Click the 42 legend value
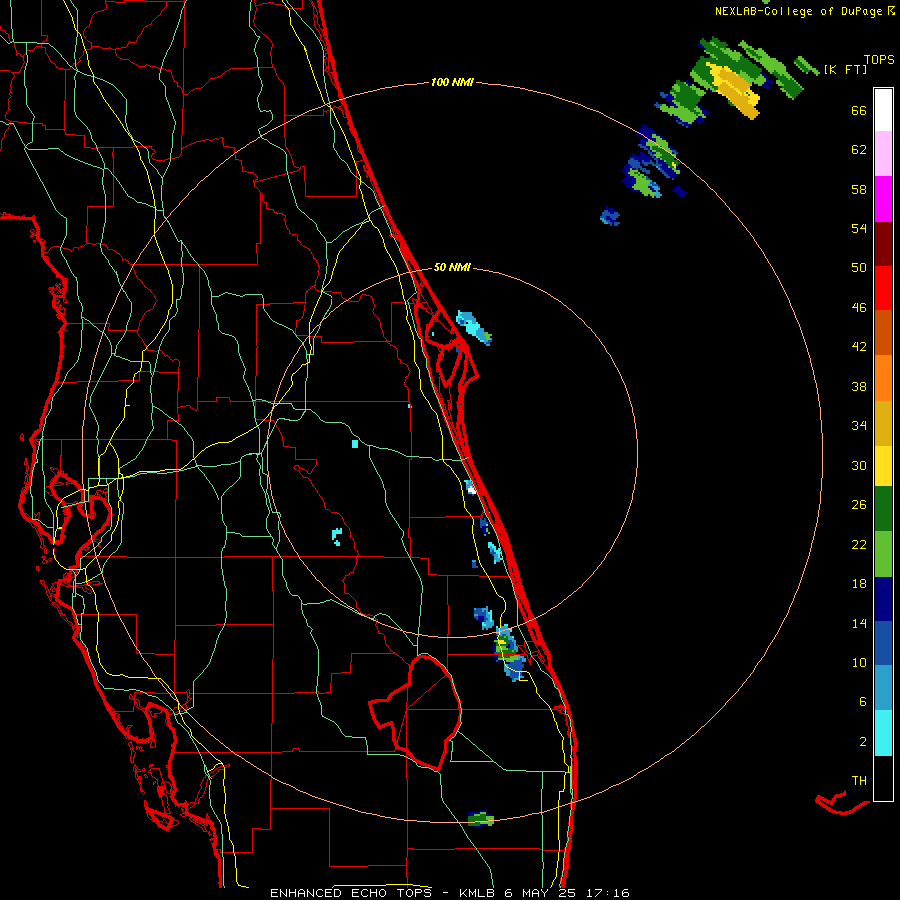900x900 pixels. [x=859, y=346]
